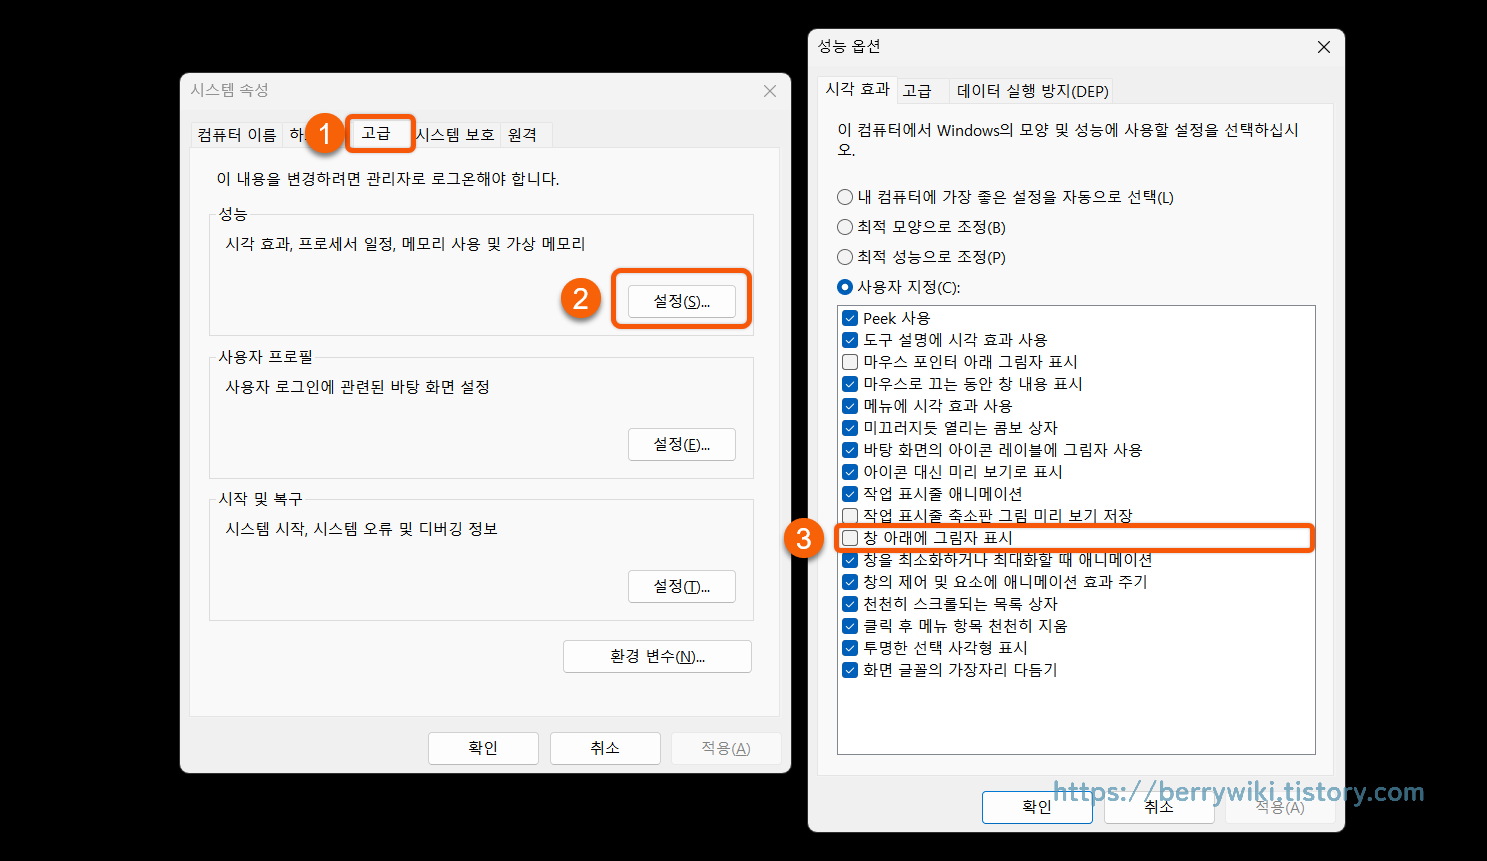
Task: Uncheck 창의 제어 및 요소에 애니메이션 효과 주기
Action: tap(850, 582)
